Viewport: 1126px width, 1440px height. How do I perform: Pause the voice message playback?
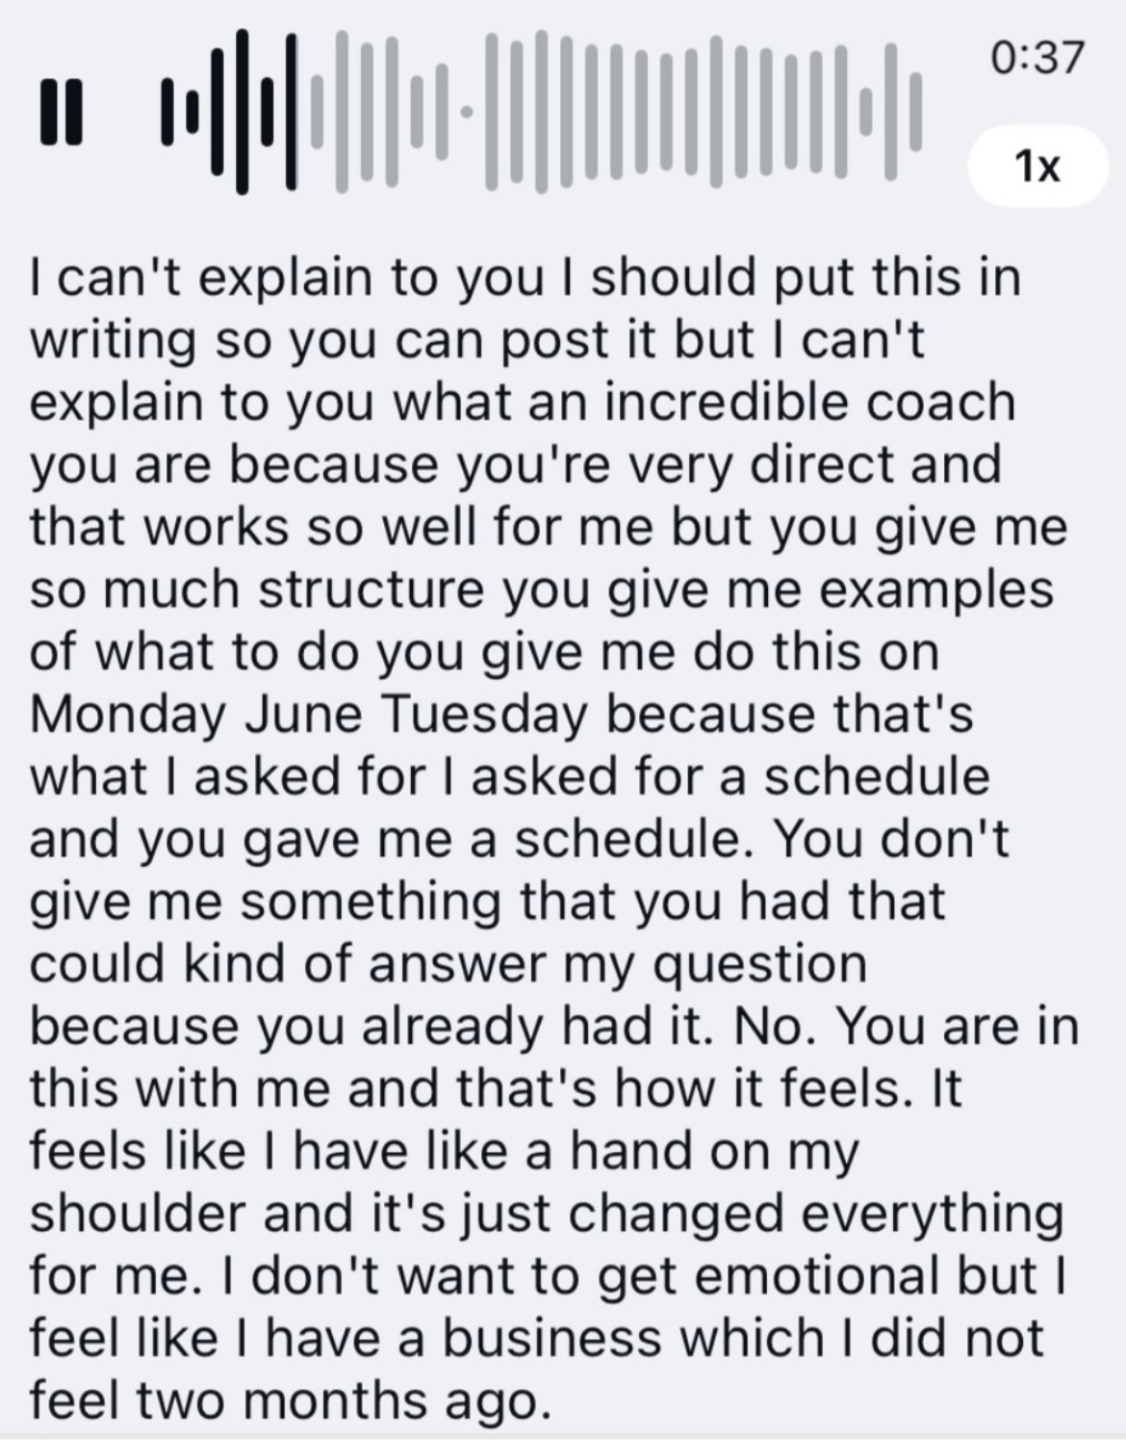pos(61,112)
